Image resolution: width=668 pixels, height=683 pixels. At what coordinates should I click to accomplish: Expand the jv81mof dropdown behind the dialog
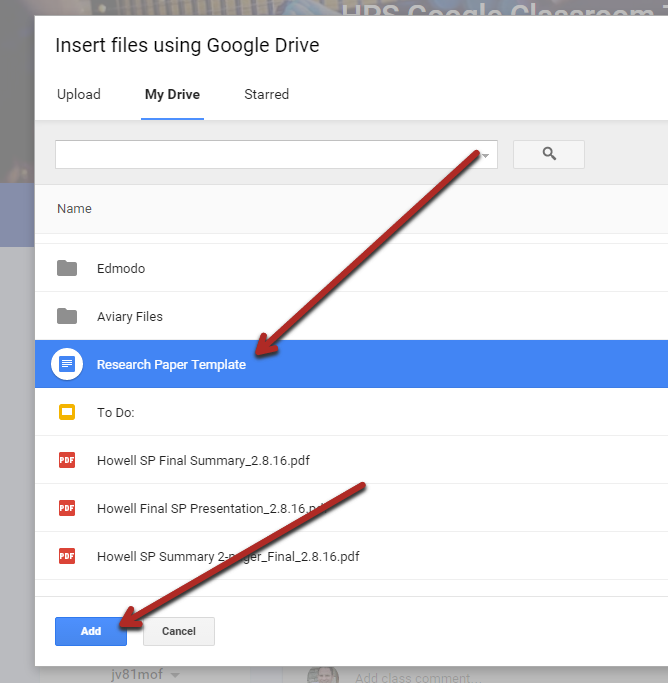tap(175, 675)
